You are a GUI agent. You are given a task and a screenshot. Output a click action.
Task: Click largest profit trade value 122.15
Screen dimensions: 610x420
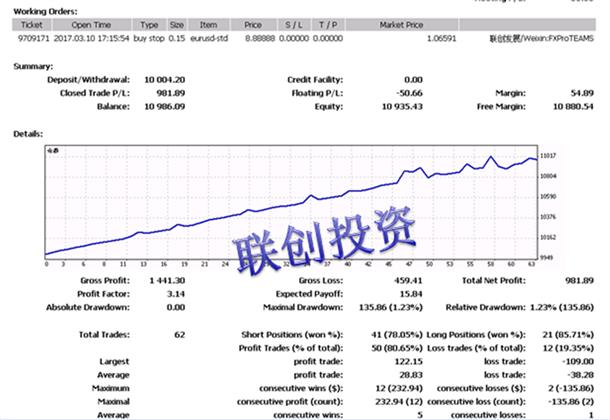(x=408, y=362)
